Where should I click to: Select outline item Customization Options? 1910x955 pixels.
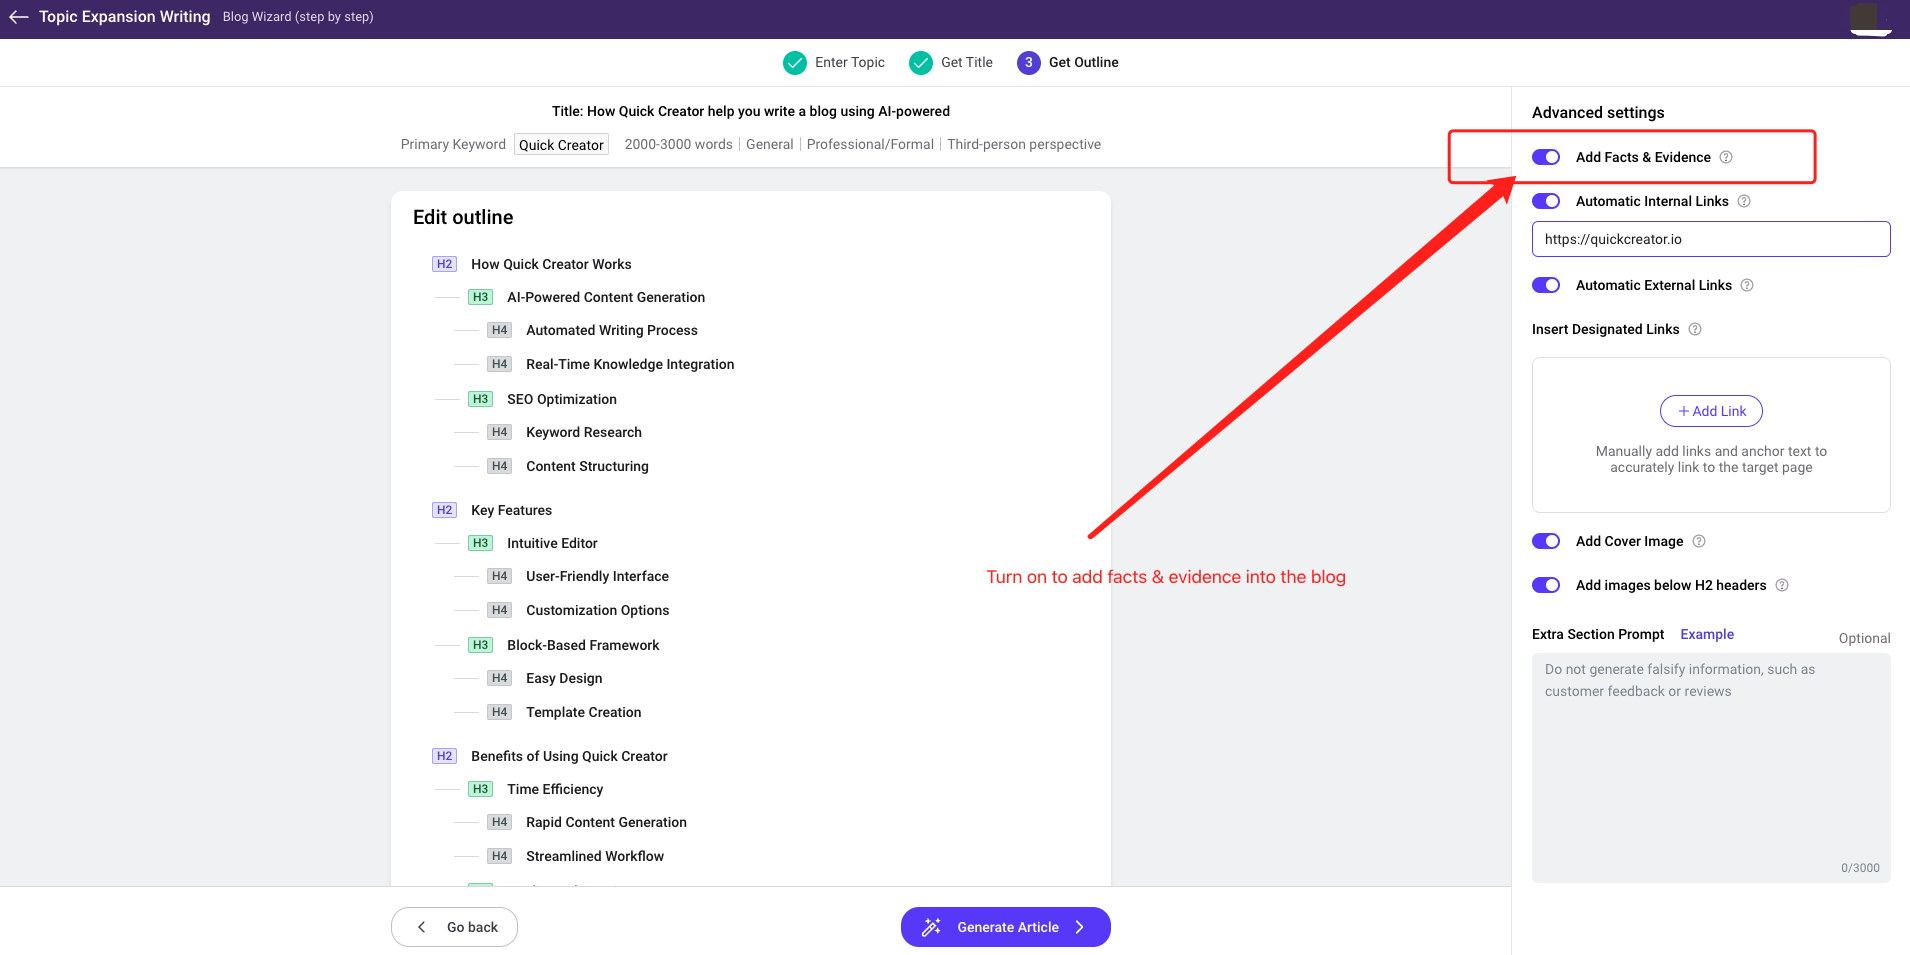(597, 610)
